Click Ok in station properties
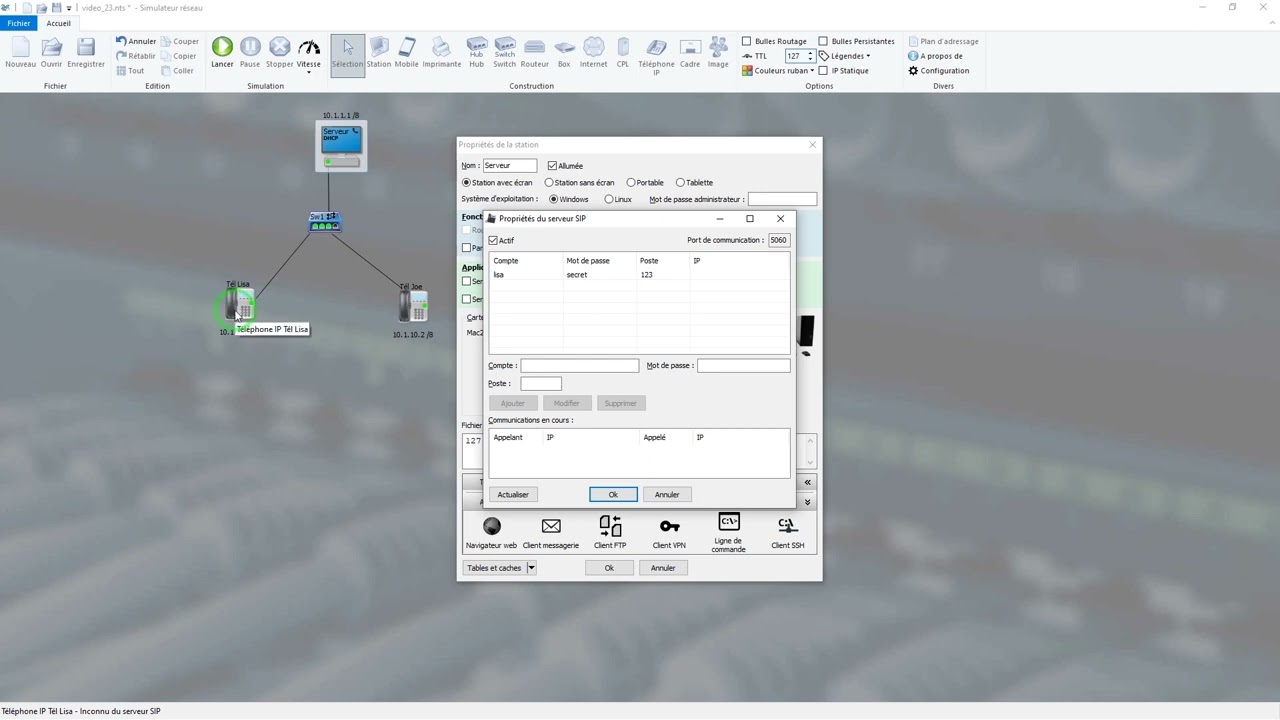Viewport: 1280px width, 720px height. pos(609,568)
